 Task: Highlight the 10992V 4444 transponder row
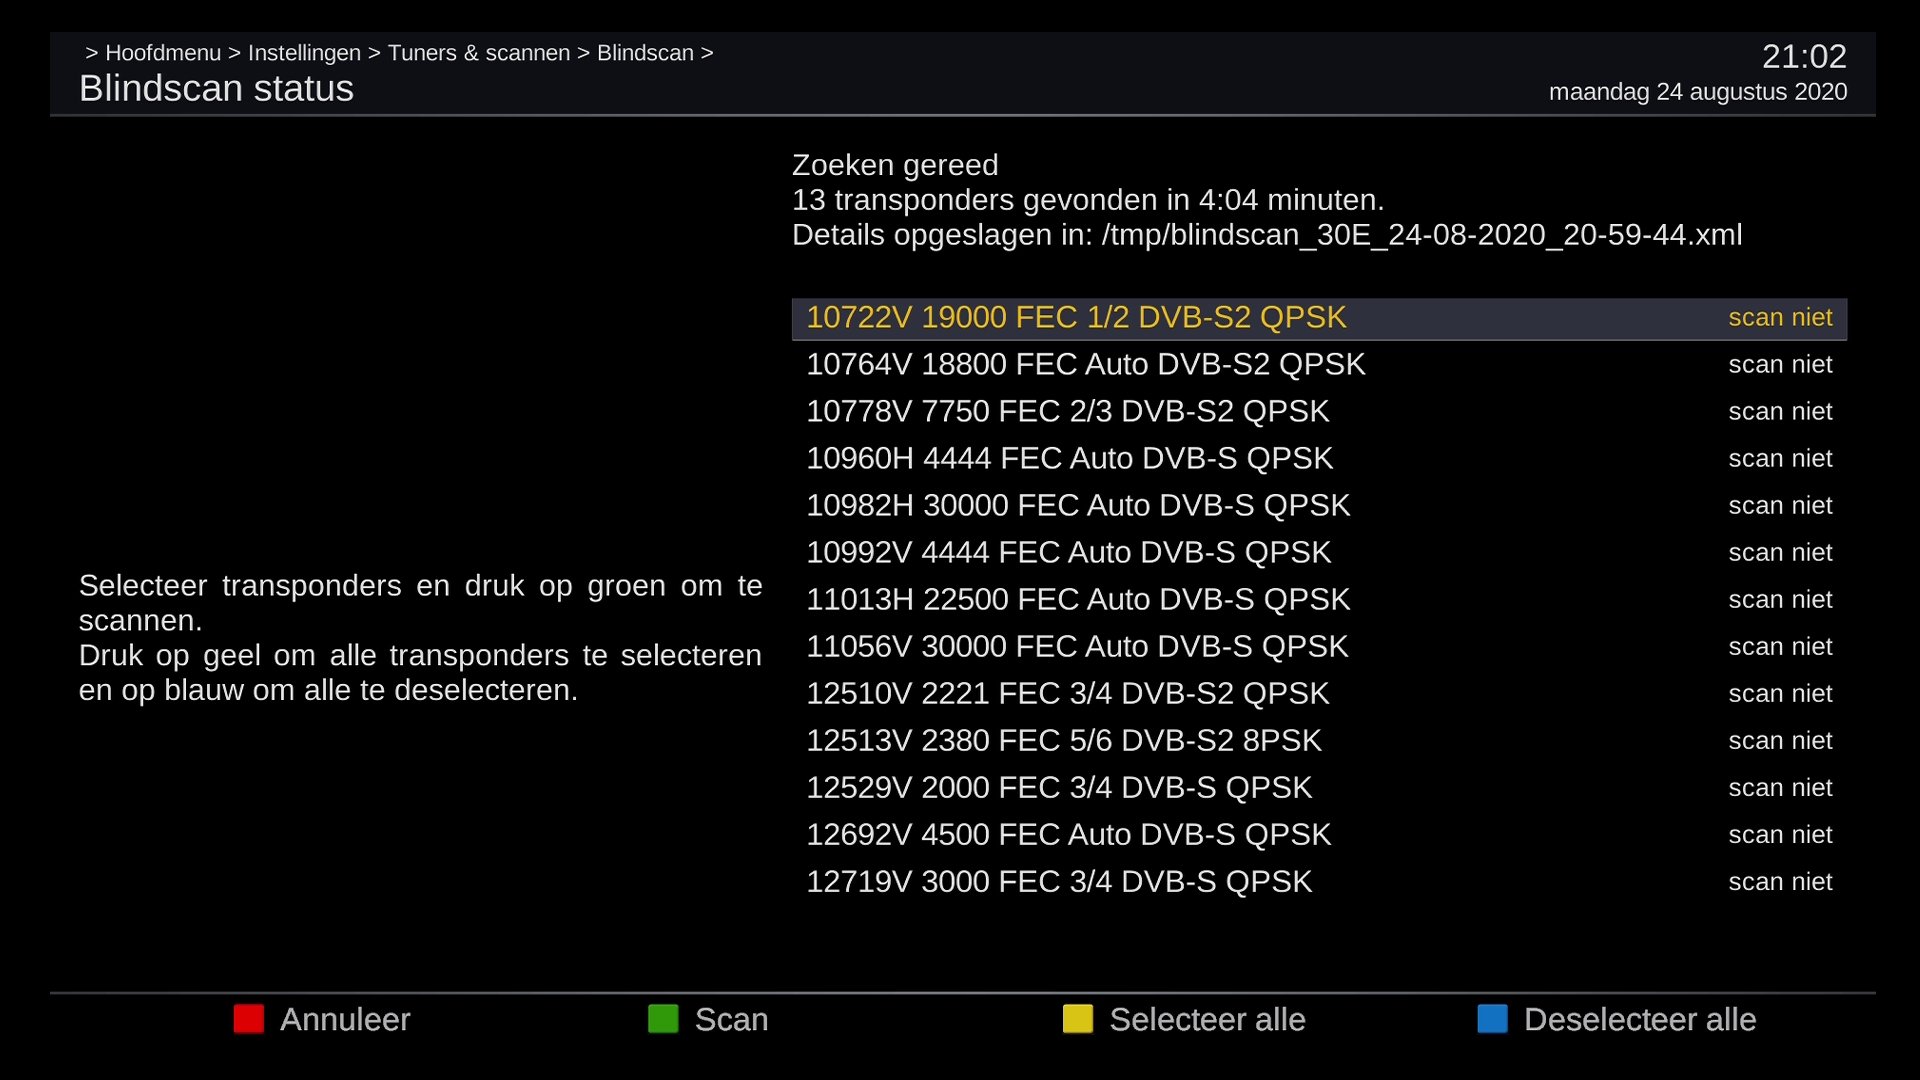tap(1068, 553)
